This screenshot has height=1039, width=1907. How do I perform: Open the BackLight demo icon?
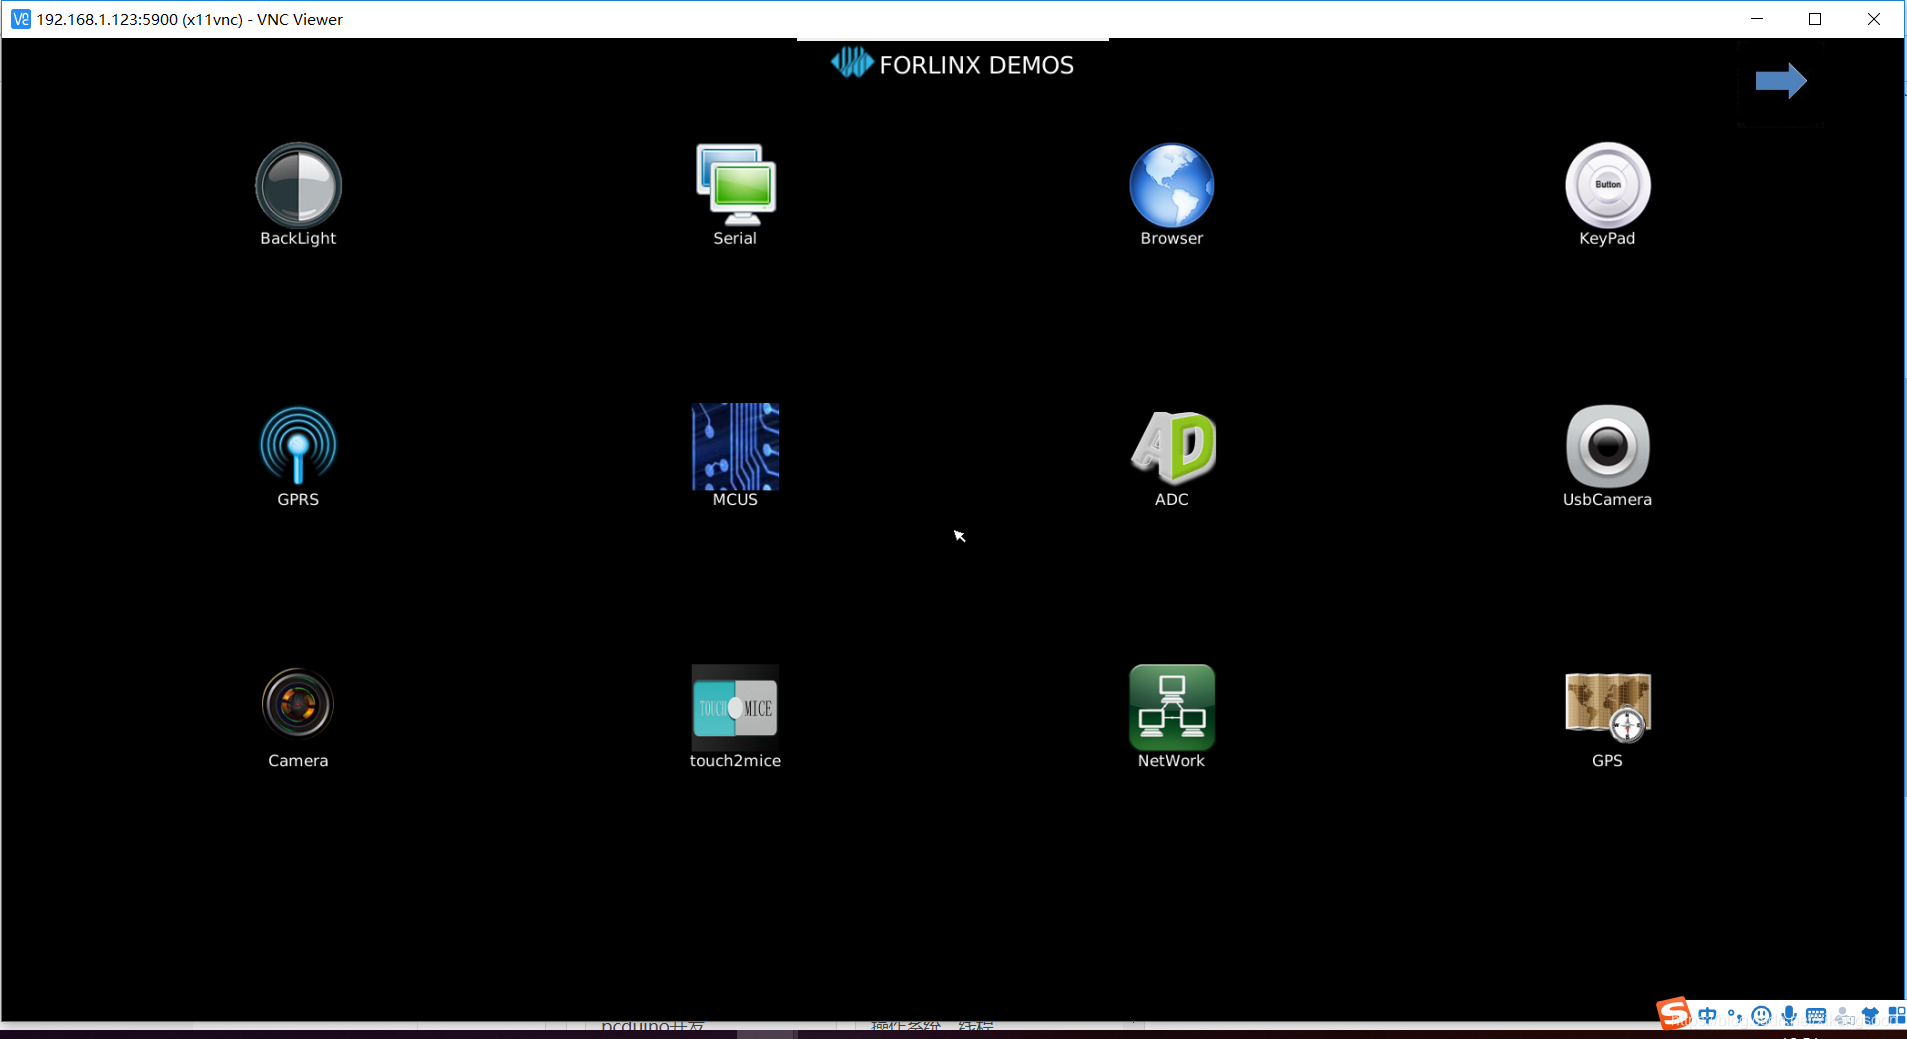(x=298, y=185)
